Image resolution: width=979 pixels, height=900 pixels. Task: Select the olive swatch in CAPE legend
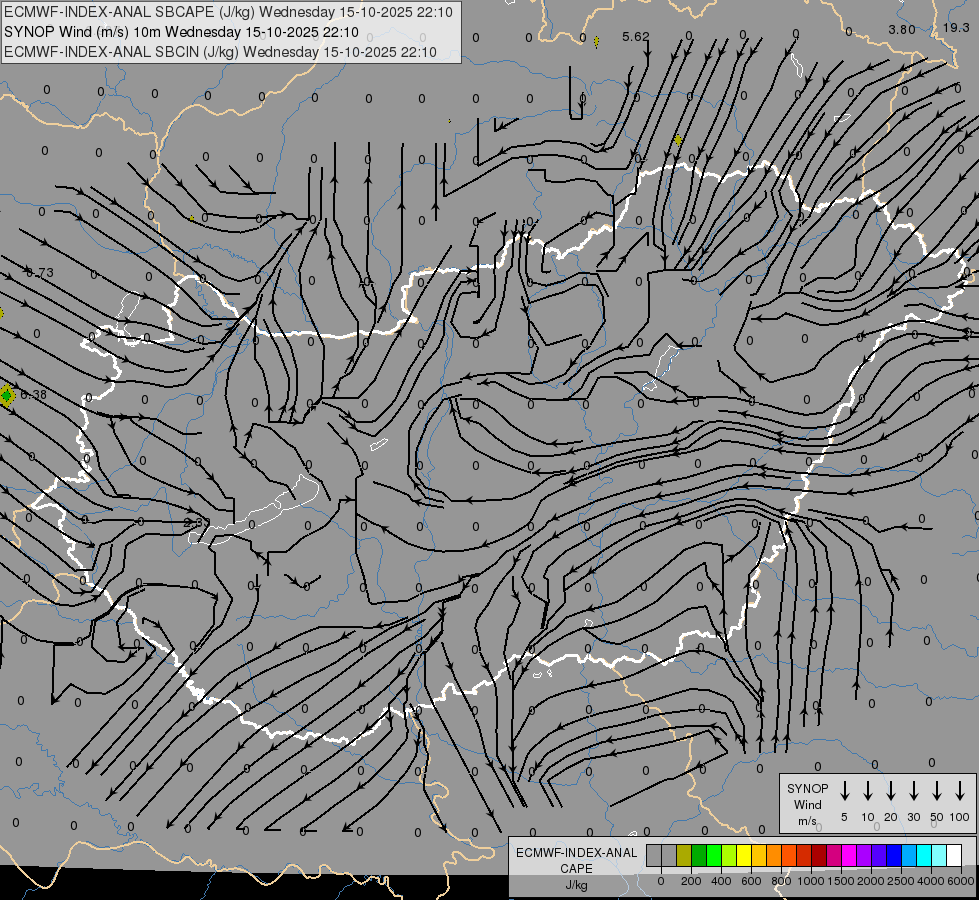(x=684, y=855)
